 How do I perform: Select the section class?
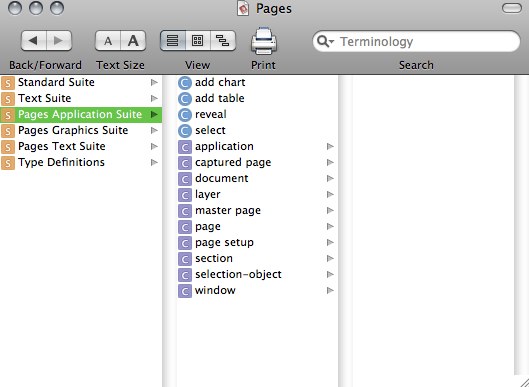tap(257, 258)
